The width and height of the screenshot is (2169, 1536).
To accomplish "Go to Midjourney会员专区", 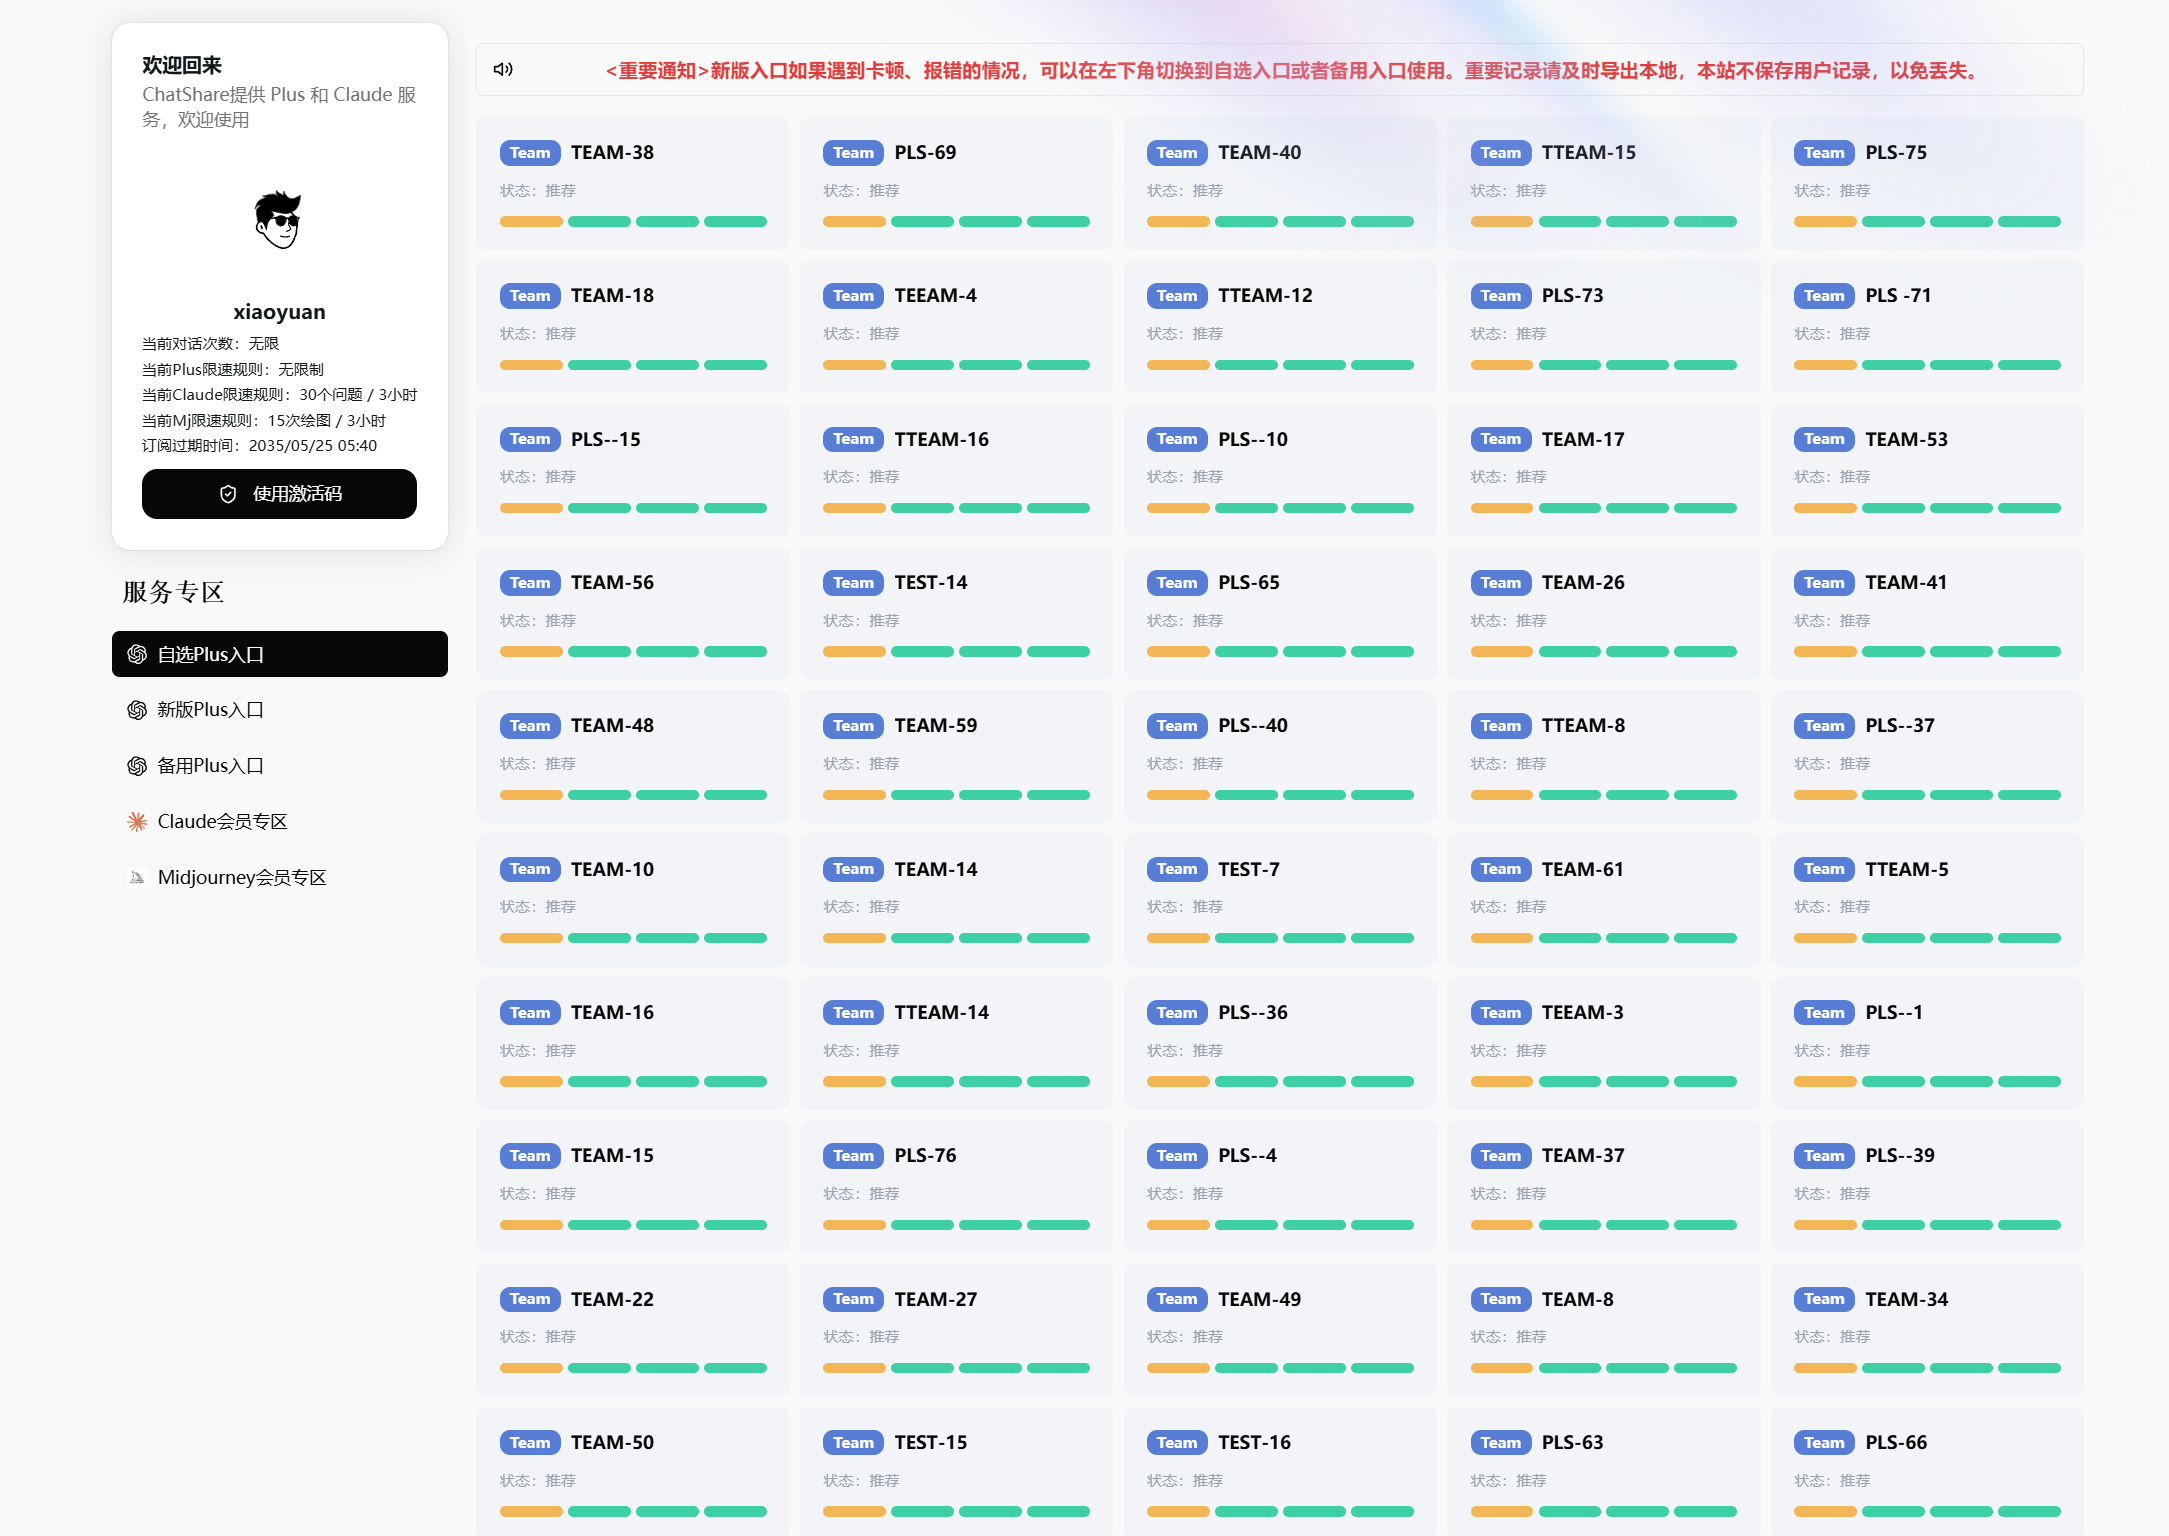I will pos(241,878).
